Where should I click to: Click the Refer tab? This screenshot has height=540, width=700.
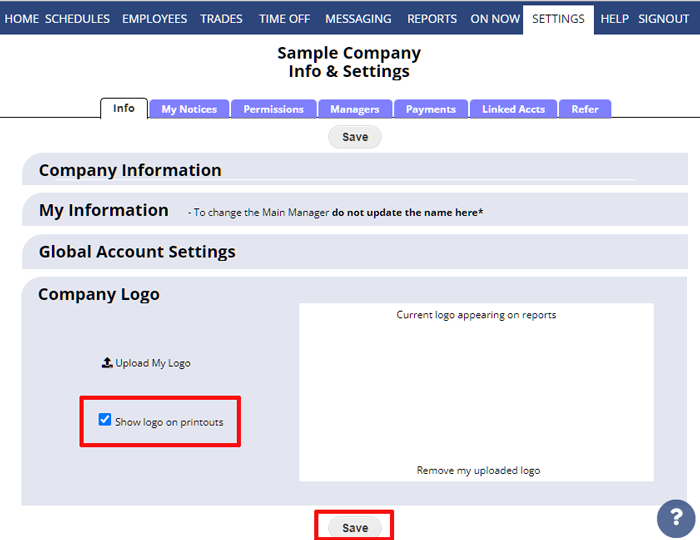tap(585, 109)
